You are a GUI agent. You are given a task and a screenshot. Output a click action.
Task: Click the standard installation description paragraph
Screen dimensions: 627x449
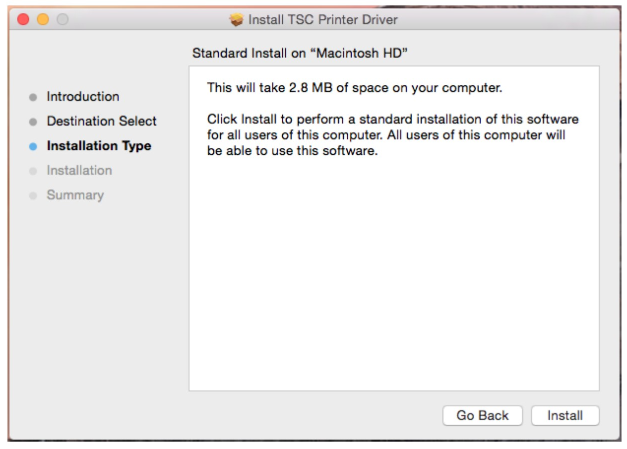click(x=392, y=135)
